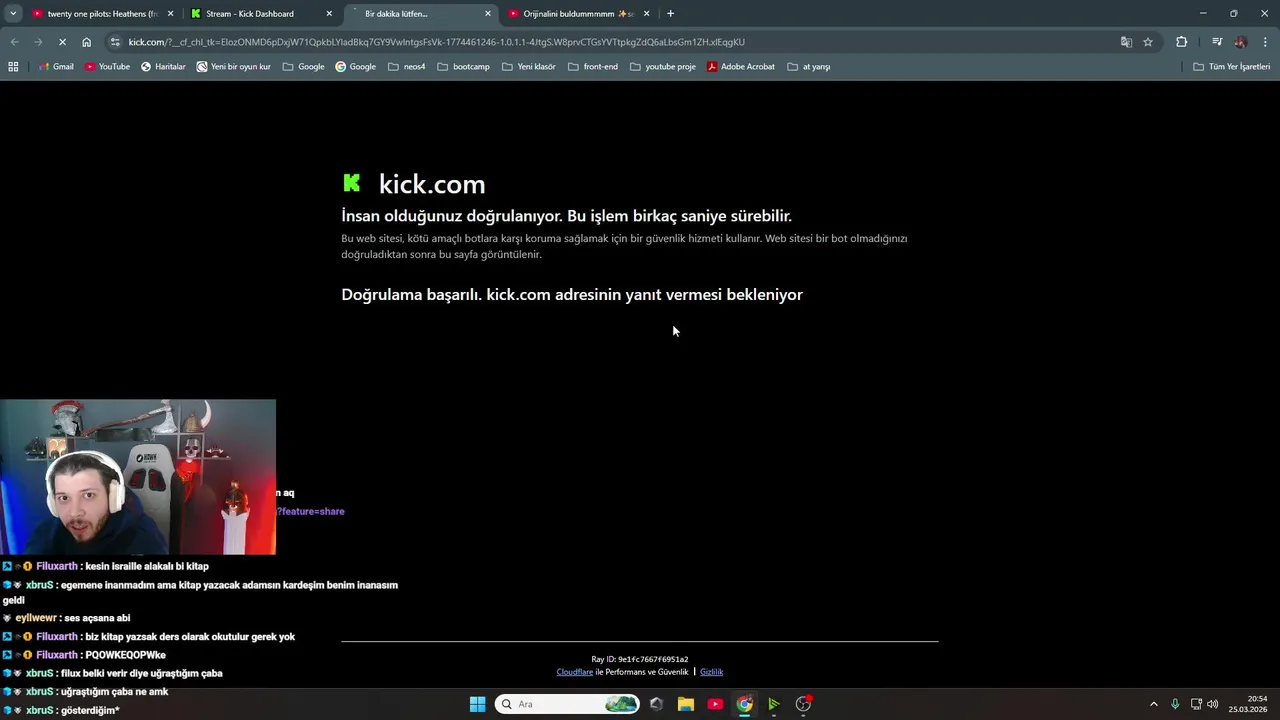Expand the Yeni klasör bookmark folder
1280x720 pixels.
(x=529, y=67)
